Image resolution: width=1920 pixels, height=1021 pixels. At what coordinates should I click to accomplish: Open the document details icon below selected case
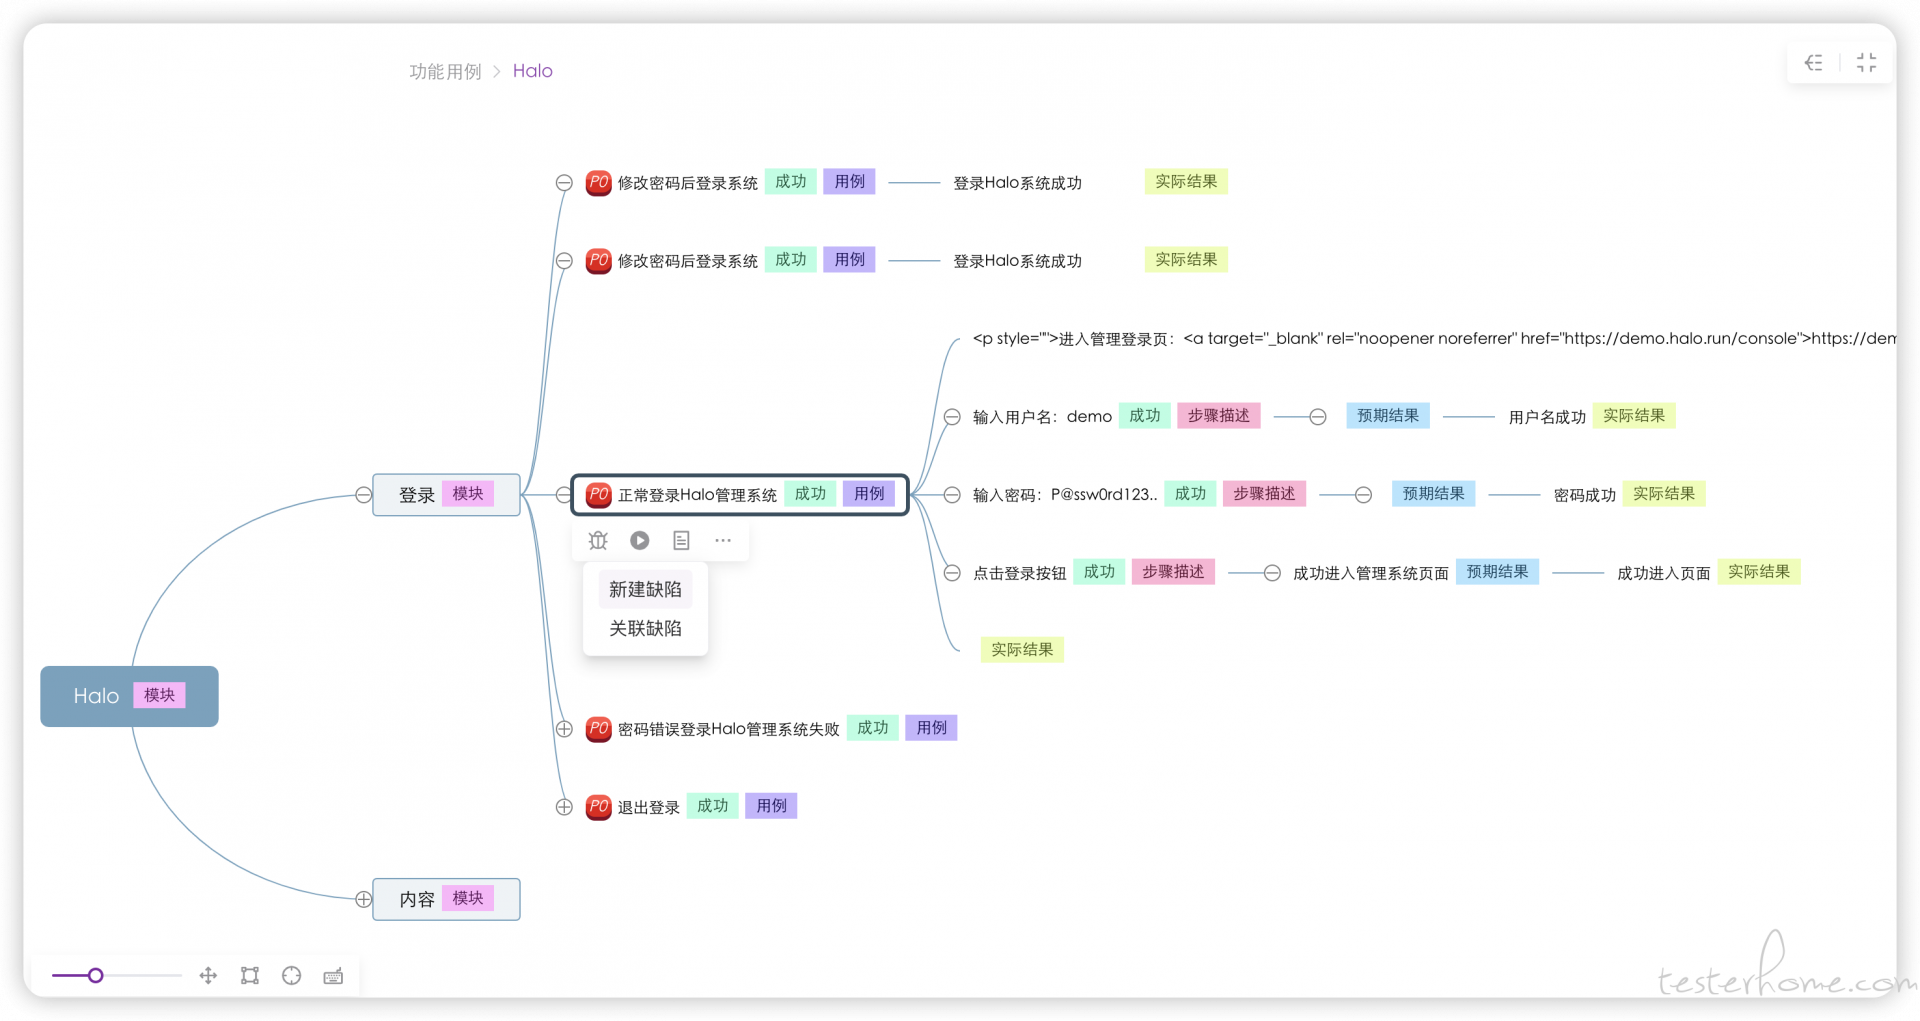point(681,540)
